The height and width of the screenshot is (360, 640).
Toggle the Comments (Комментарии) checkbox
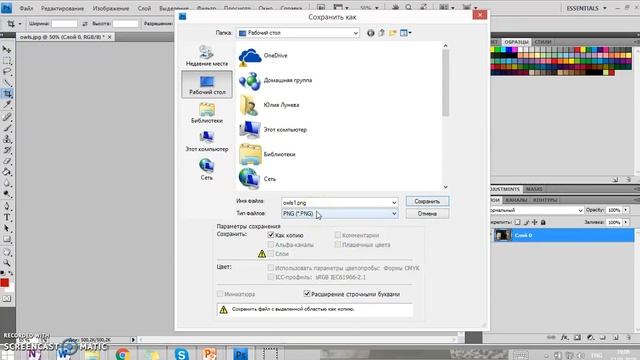tap(338, 235)
